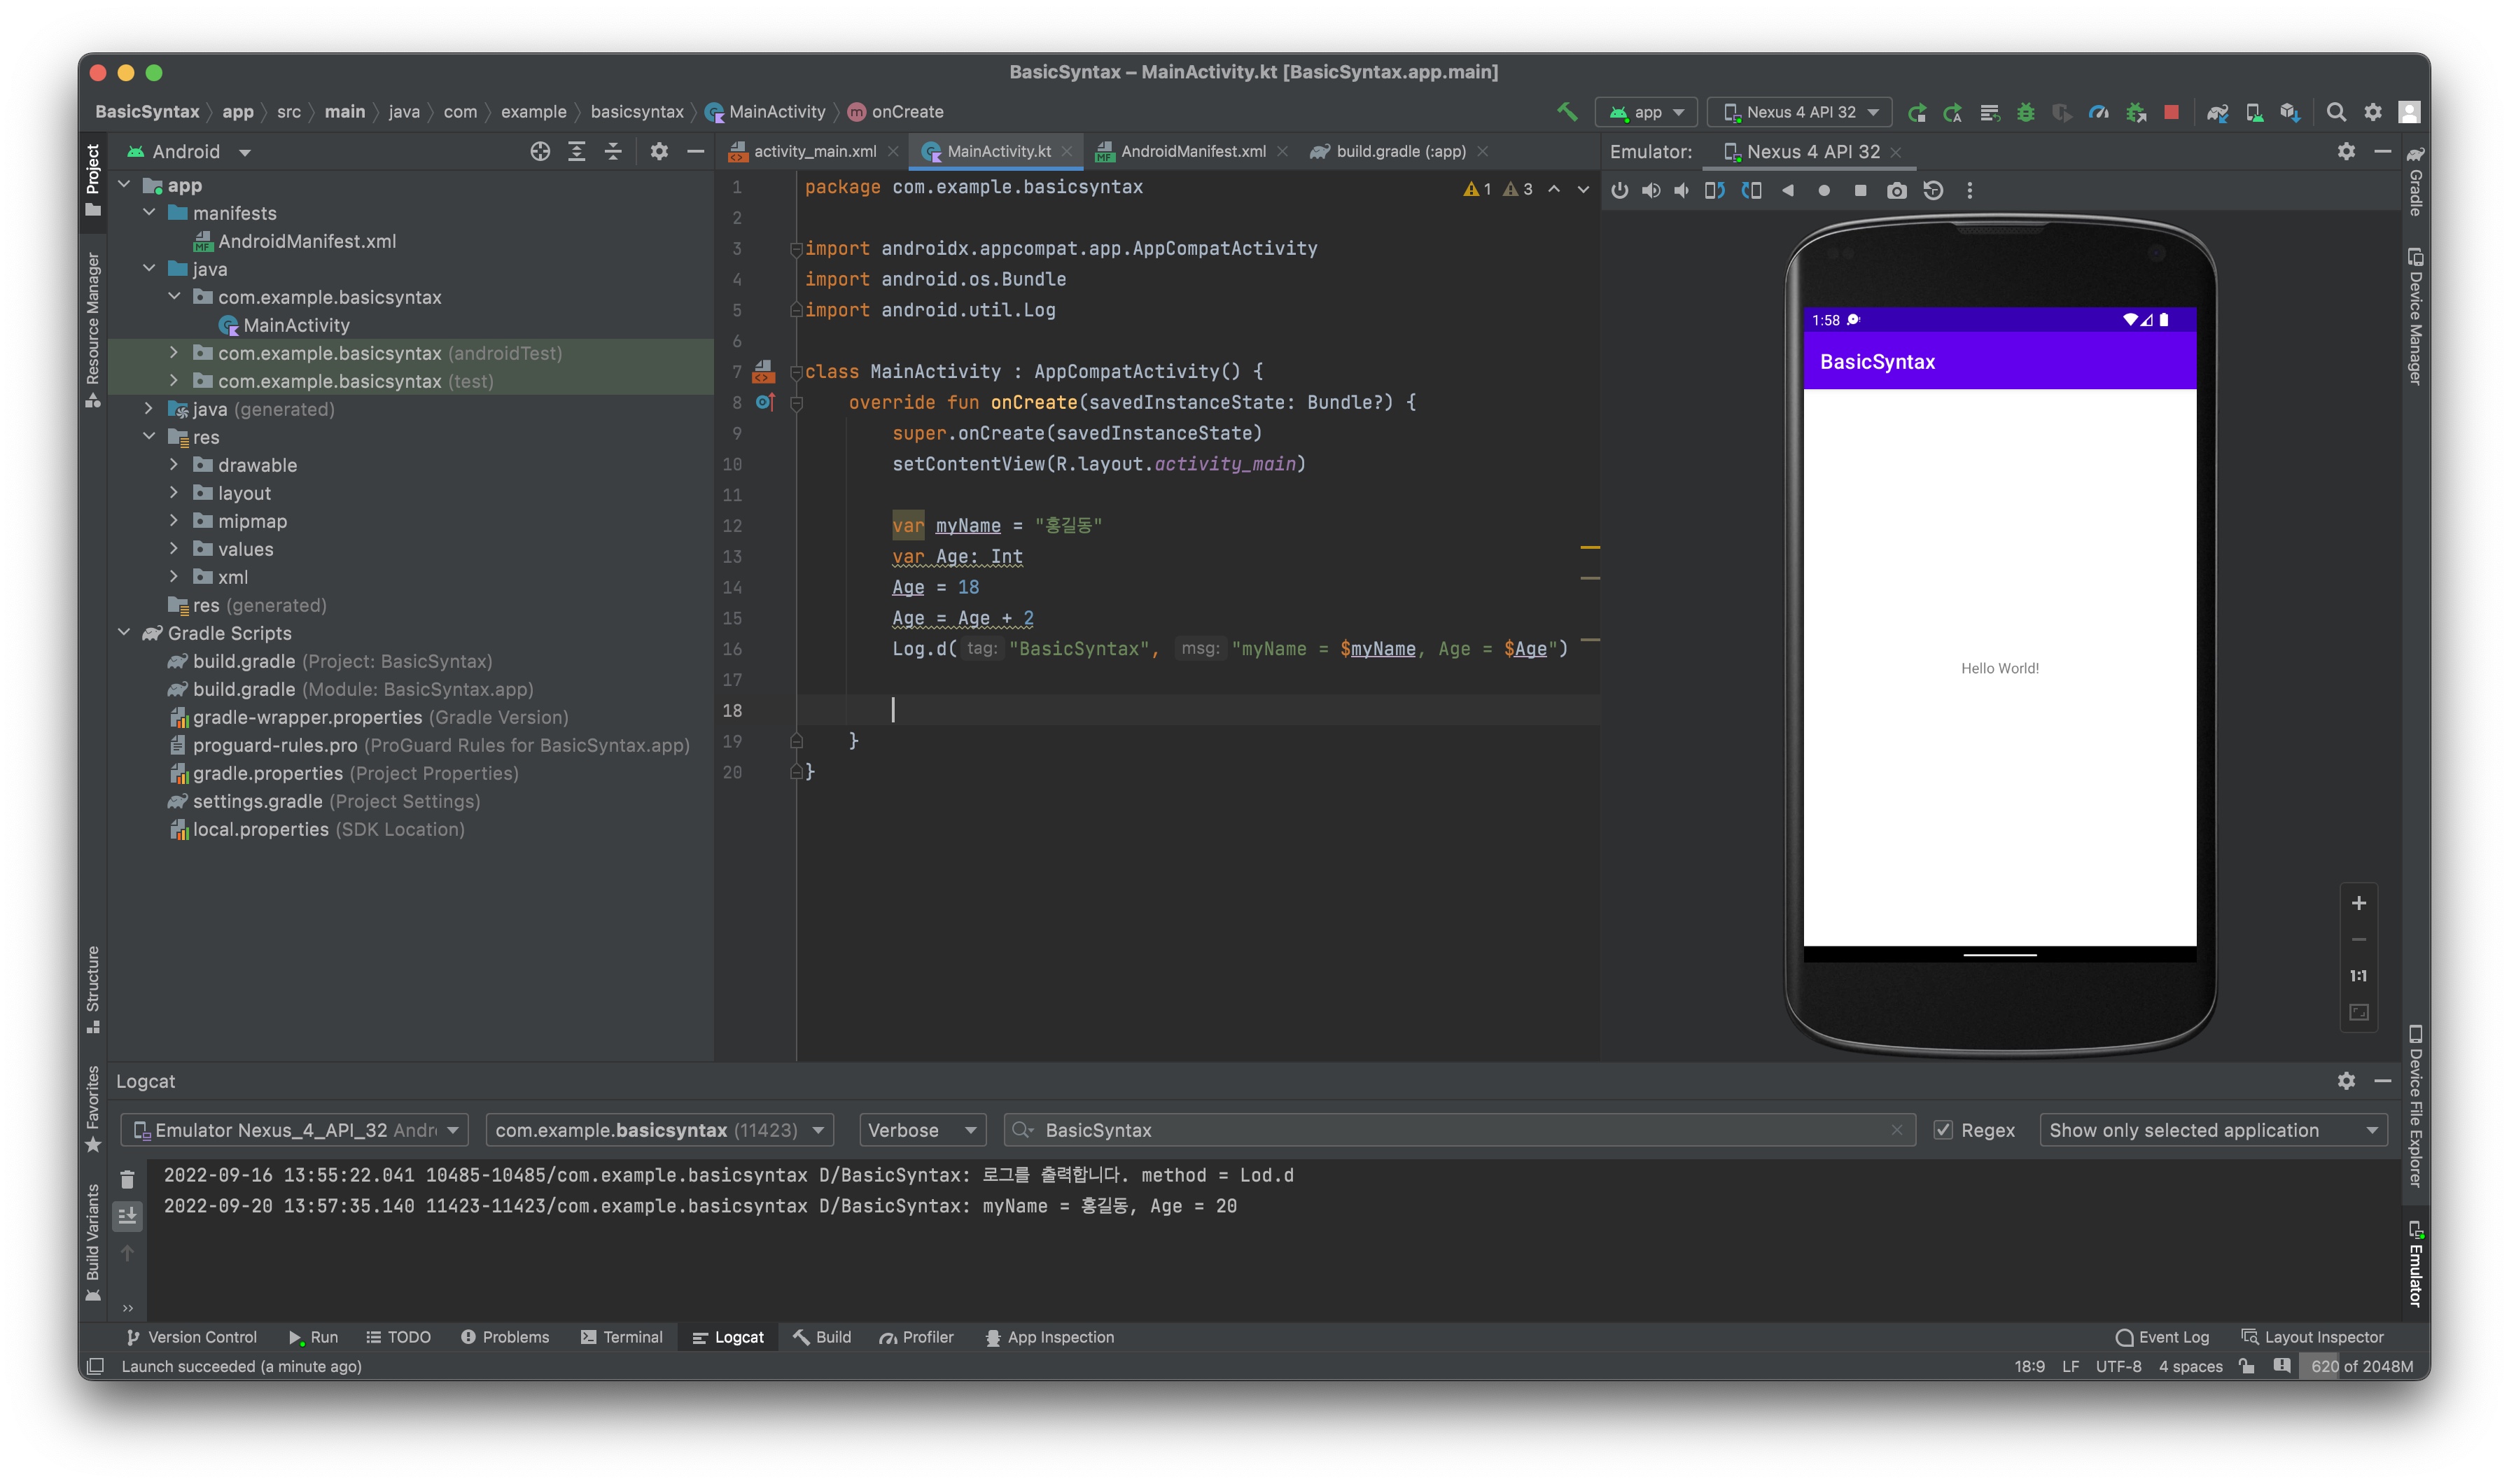Click Expand All in project panel
This screenshot has width=2509, height=1484.
click(577, 151)
